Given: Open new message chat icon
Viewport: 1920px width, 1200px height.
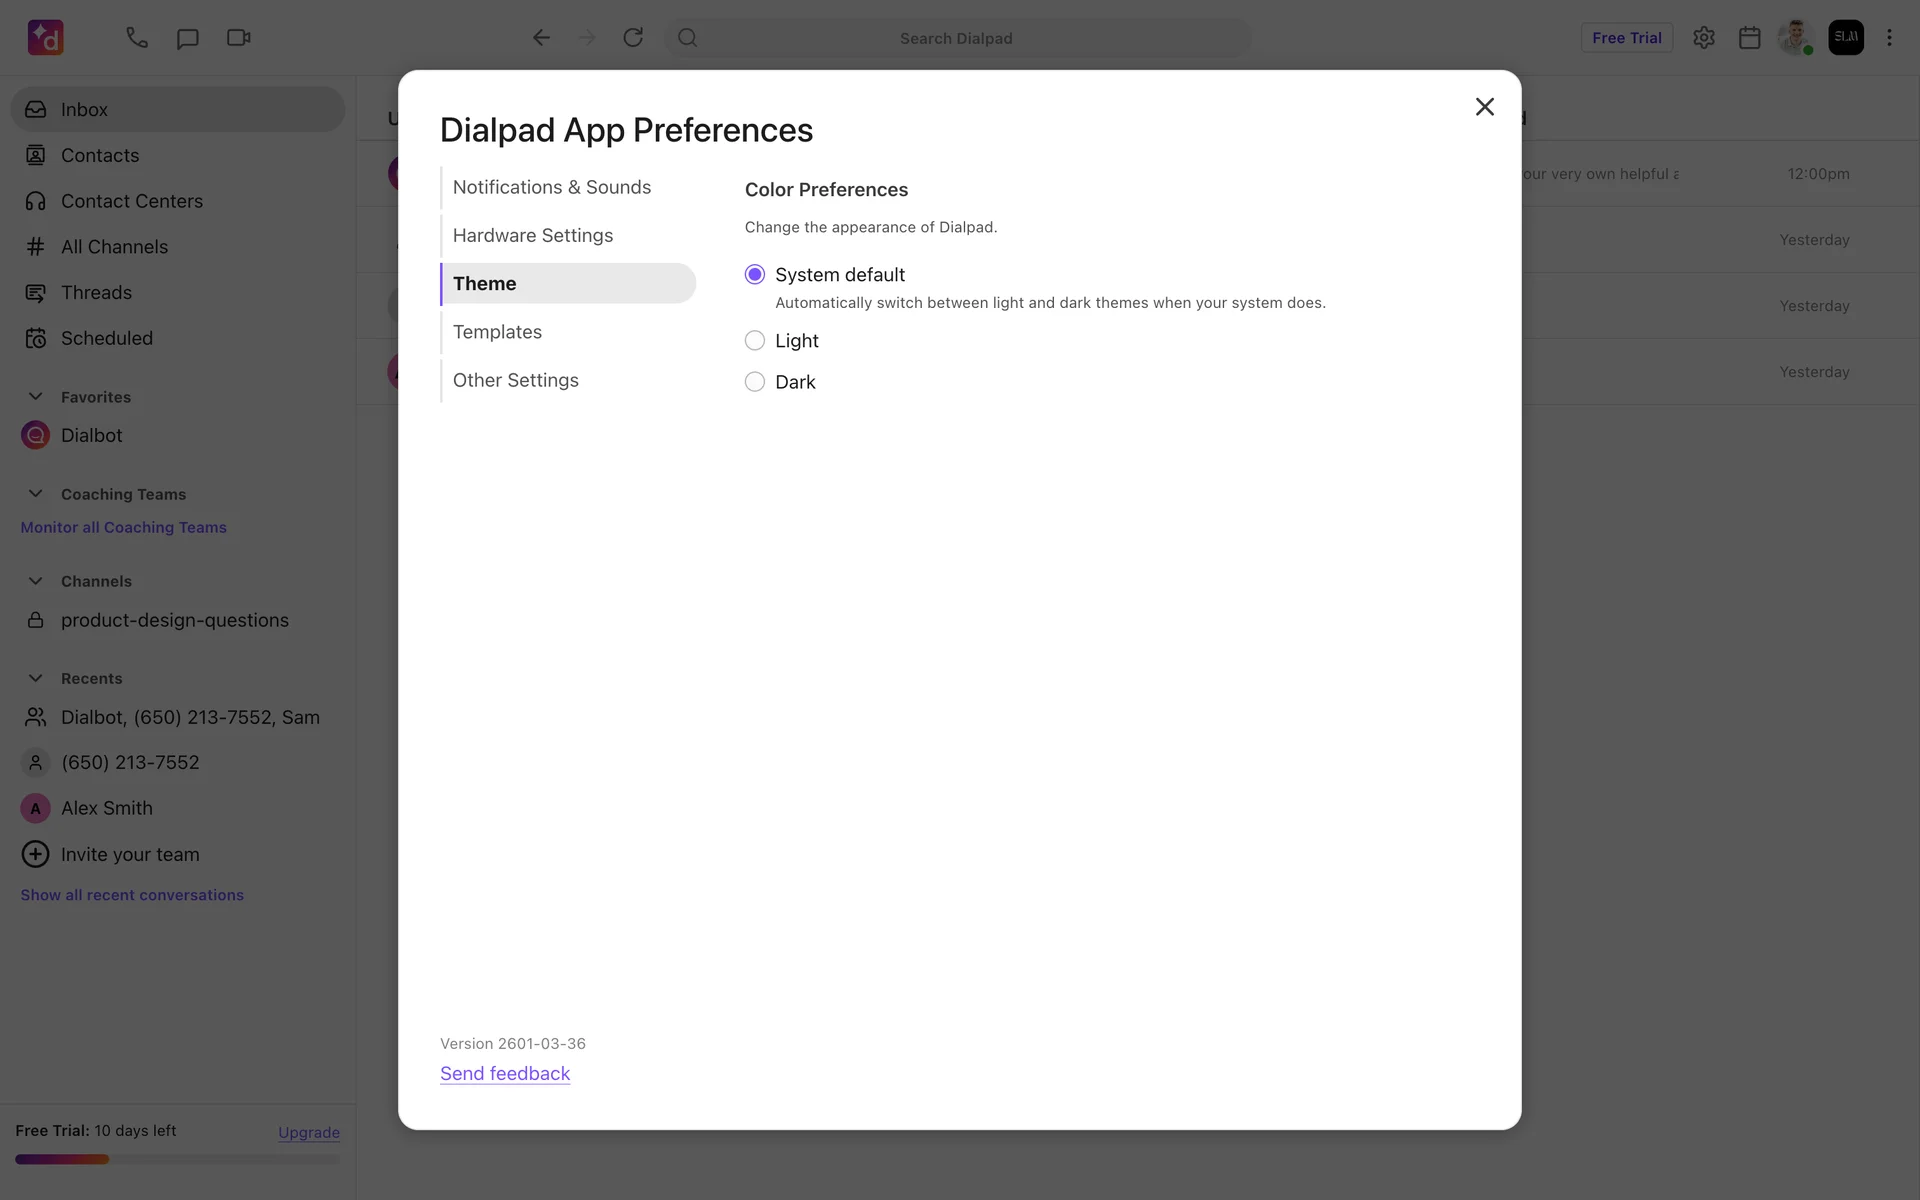Looking at the screenshot, I should click(x=187, y=38).
